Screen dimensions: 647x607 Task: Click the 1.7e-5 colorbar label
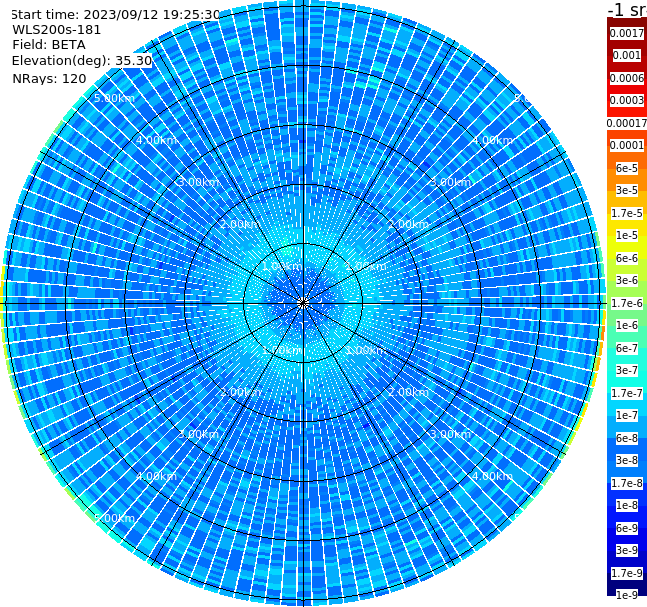click(627, 213)
